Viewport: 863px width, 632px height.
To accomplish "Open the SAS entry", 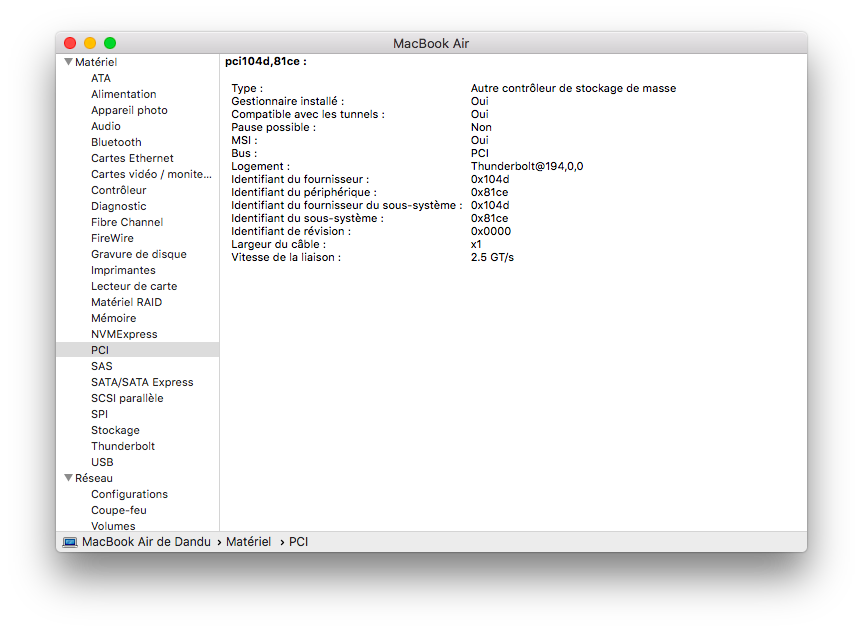I will 102,366.
